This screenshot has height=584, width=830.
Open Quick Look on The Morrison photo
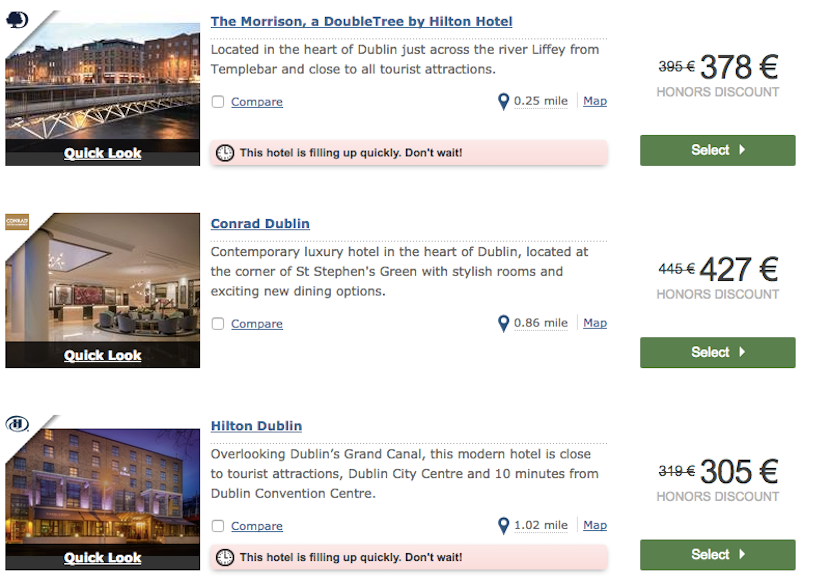coord(102,153)
